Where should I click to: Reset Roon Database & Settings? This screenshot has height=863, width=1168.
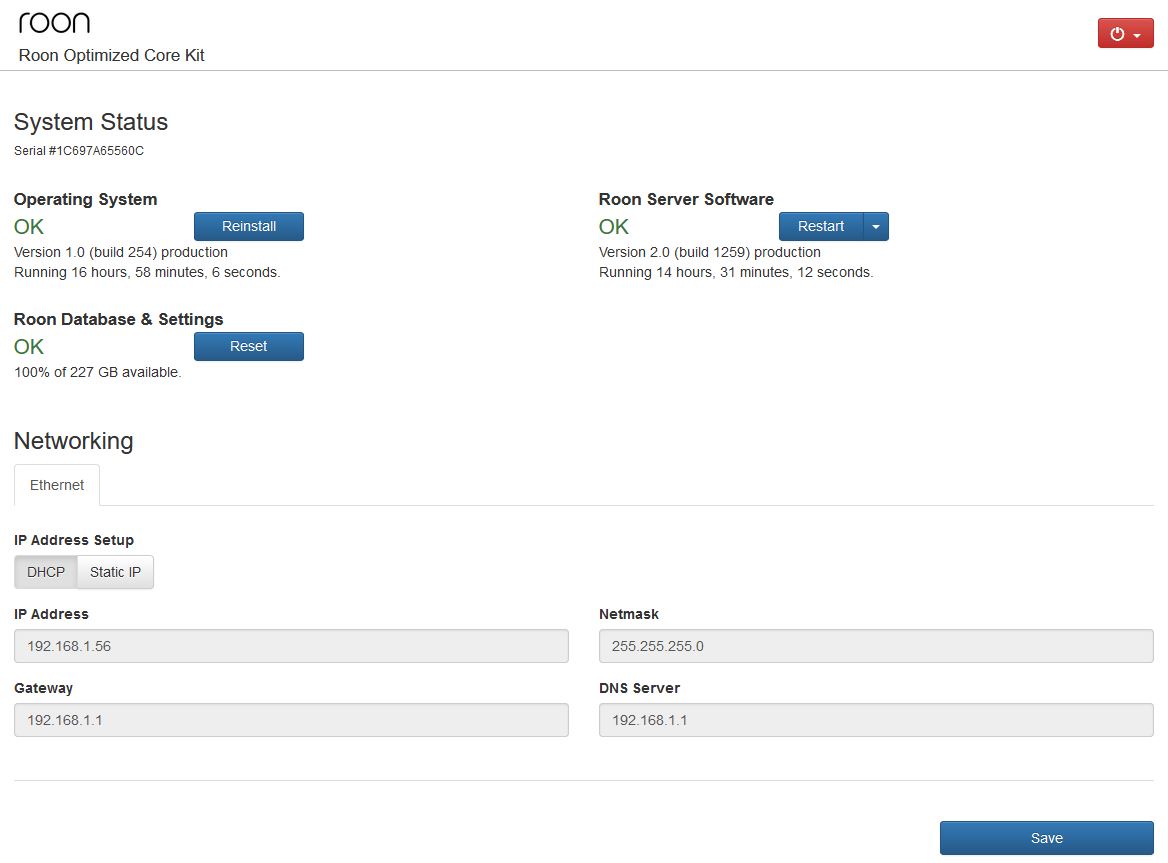click(x=248, y=346)
